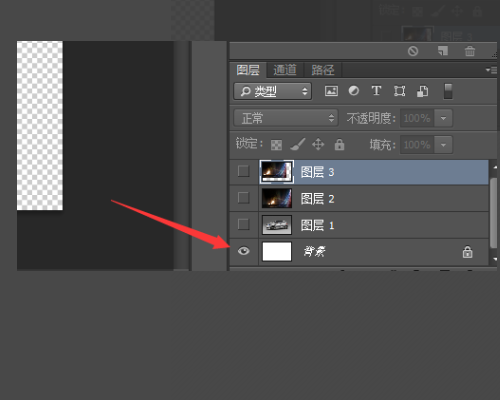This screenshot has width=500, height=400.
Task: Click the trash delete icon
Action: coord(470,51)
